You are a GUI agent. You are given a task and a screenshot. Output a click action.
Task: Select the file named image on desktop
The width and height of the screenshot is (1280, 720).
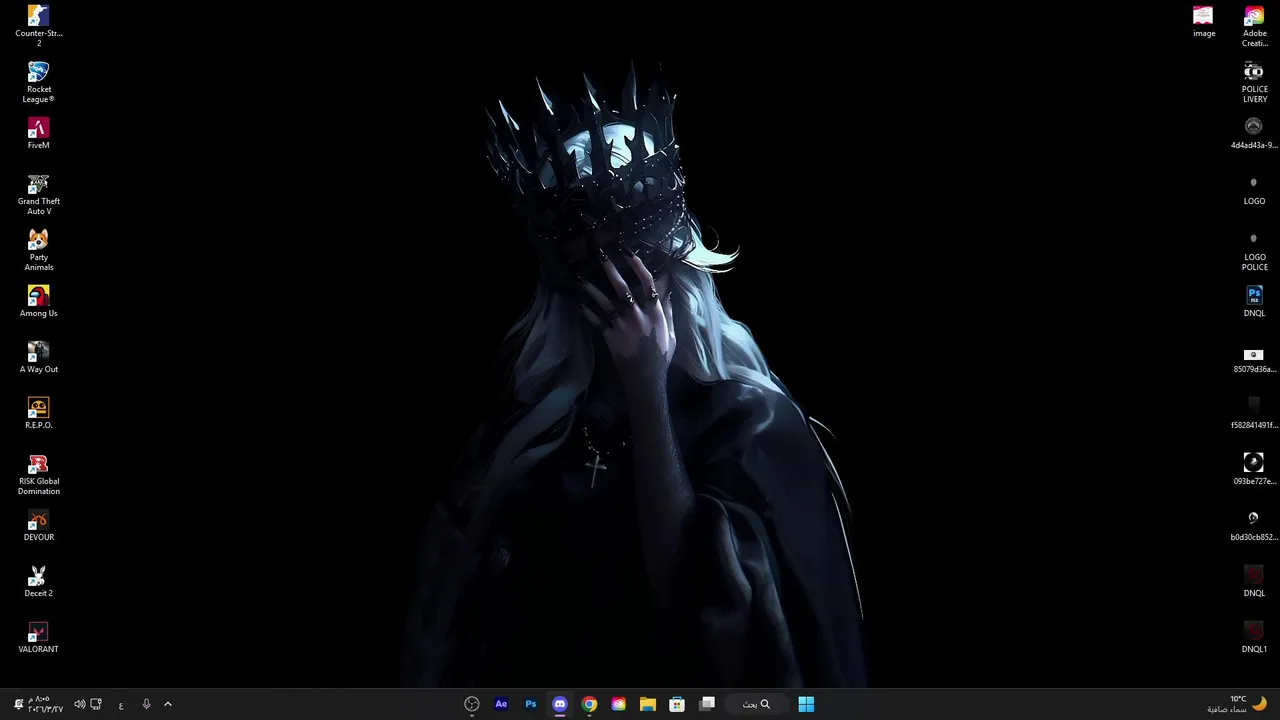pos(1204,22)
